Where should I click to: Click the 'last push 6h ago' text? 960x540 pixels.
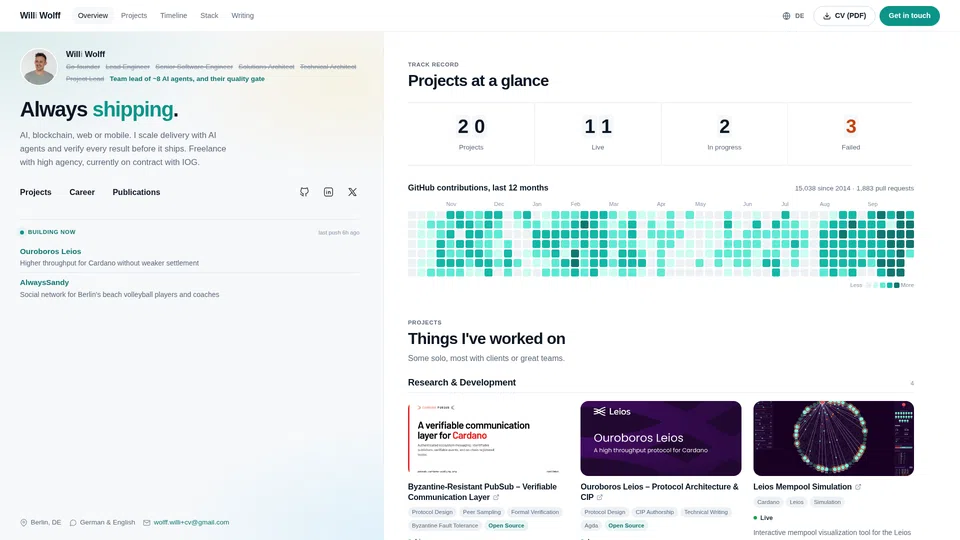pyautogui.click(x=339, y=233)
